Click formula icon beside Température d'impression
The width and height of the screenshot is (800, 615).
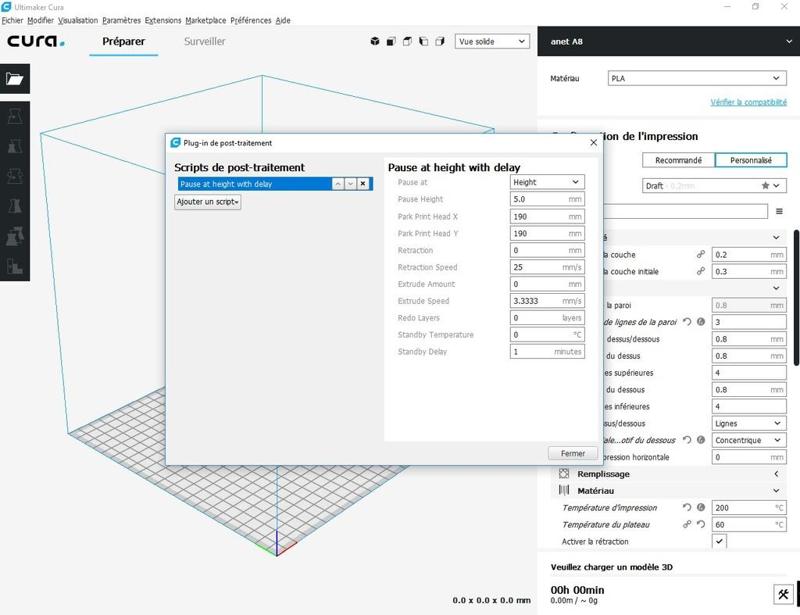701,507
